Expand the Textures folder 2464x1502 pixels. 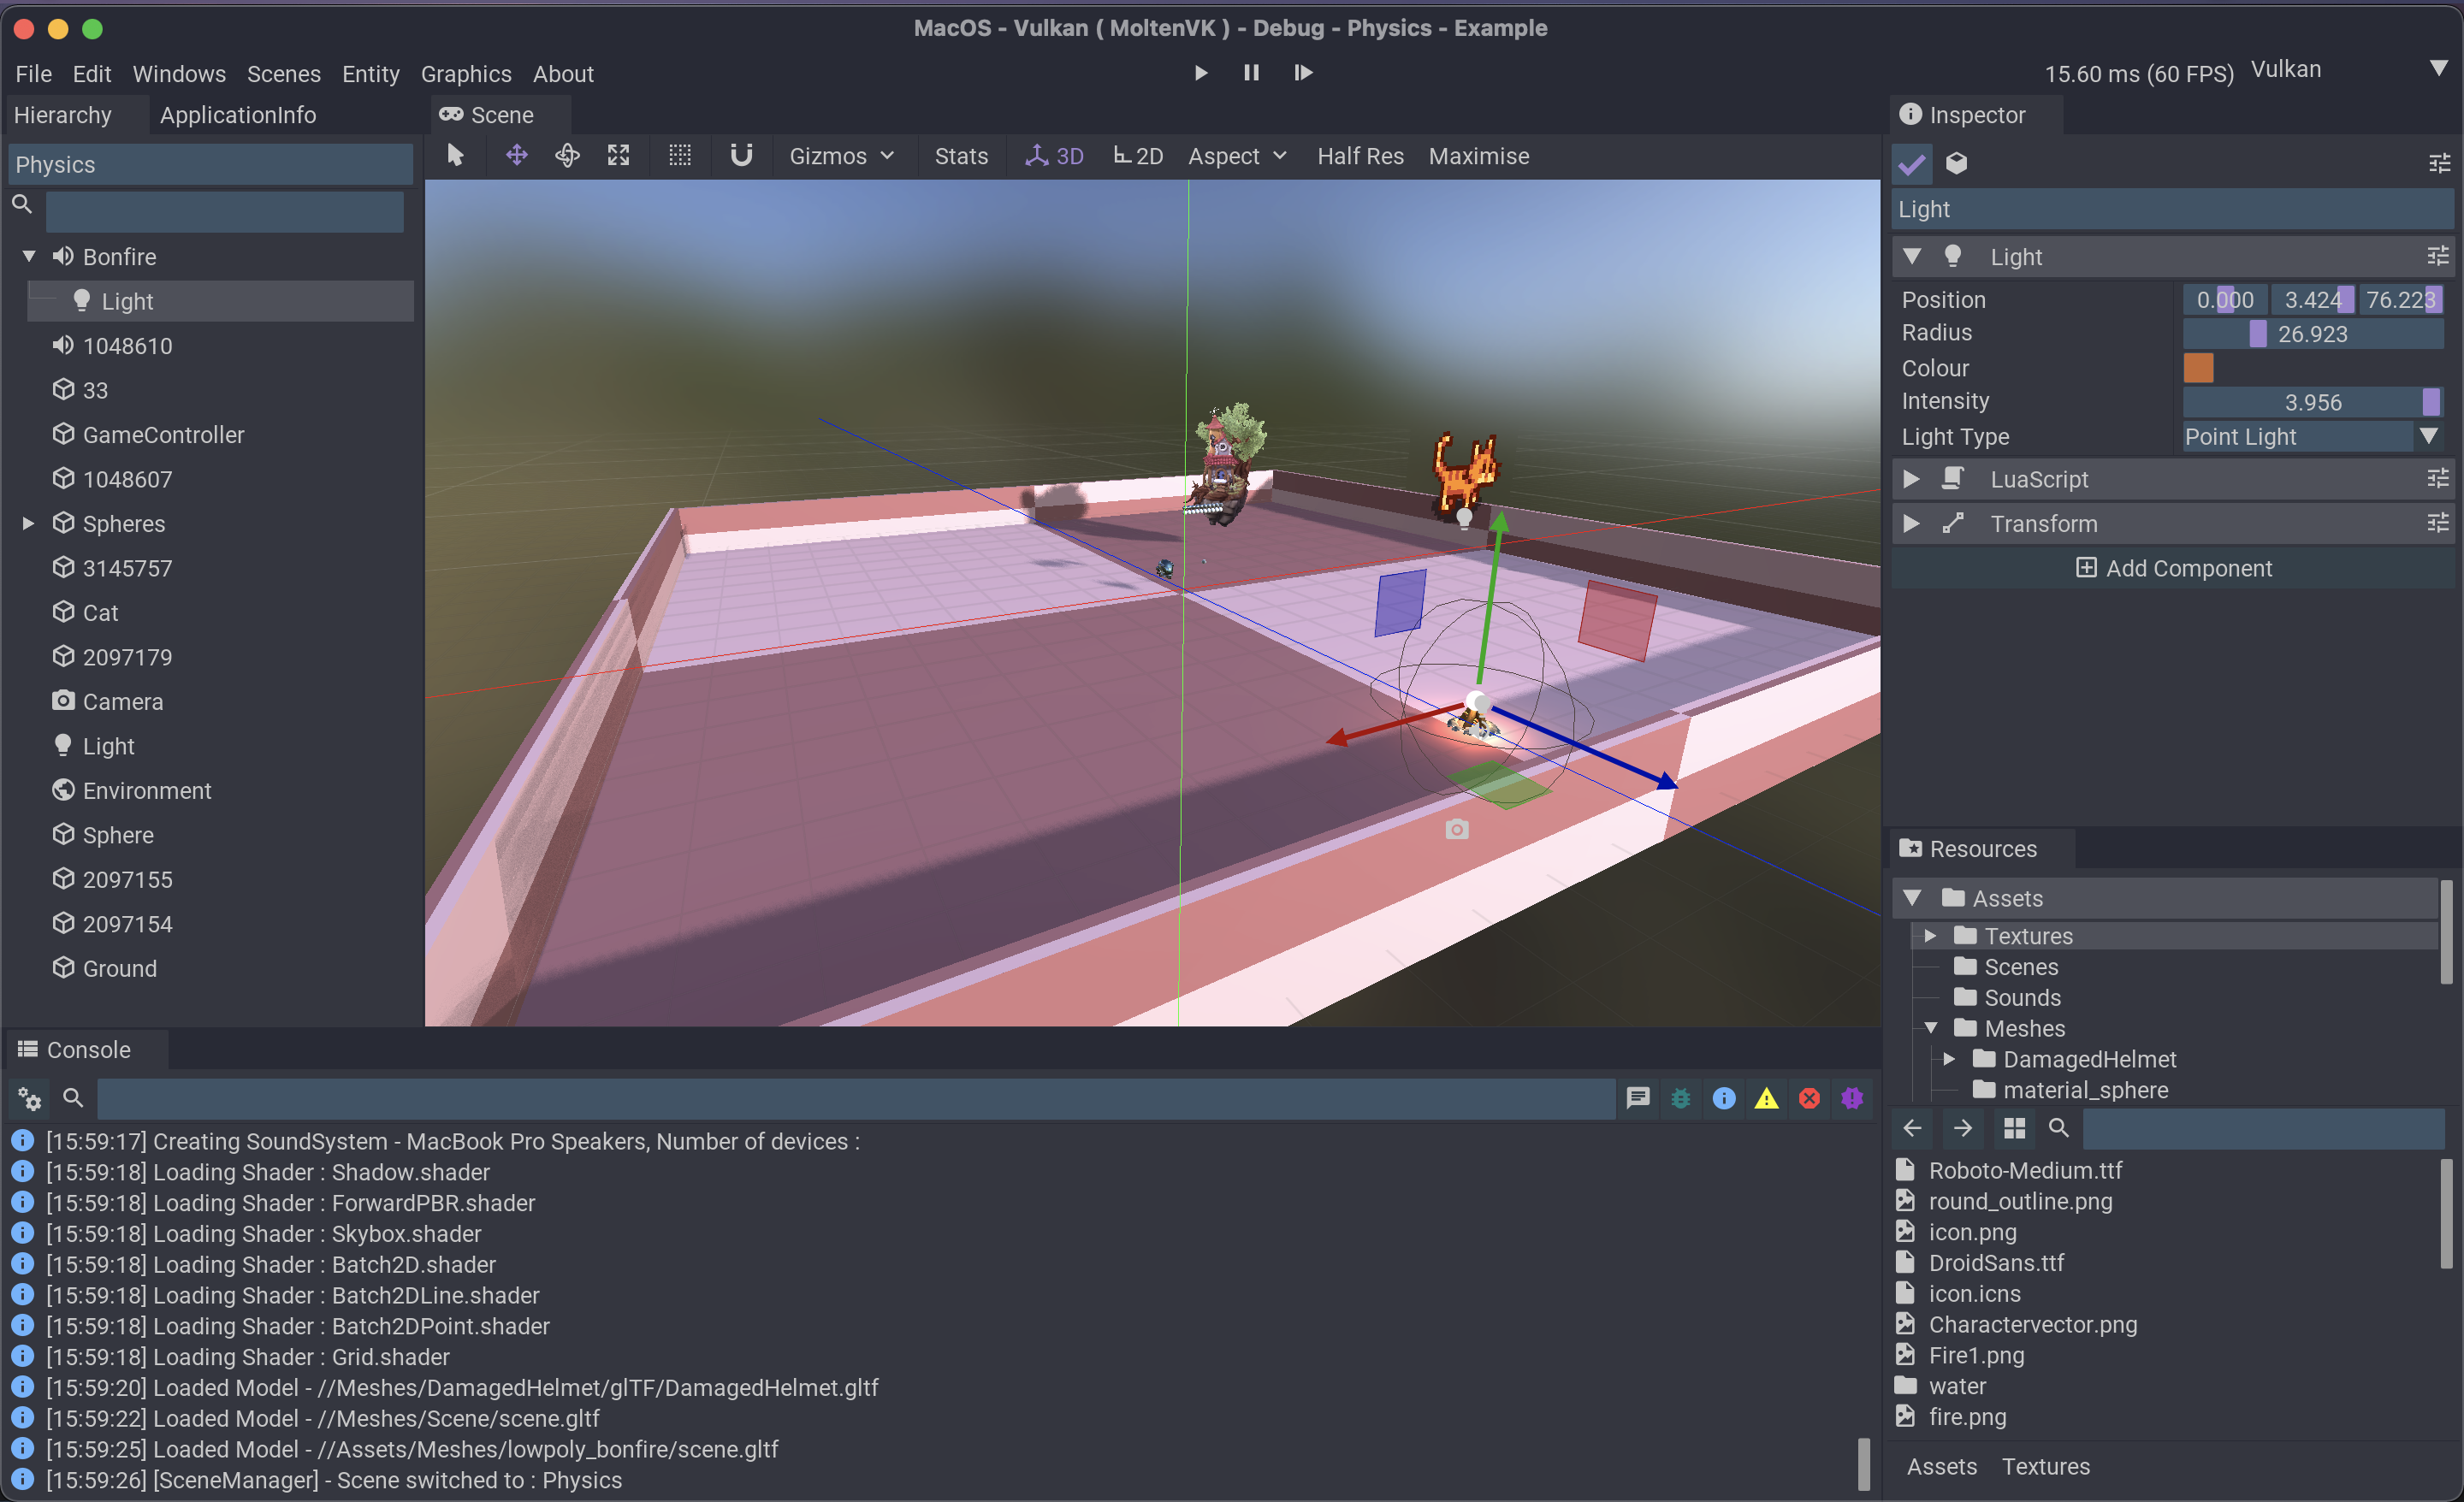1931,936
